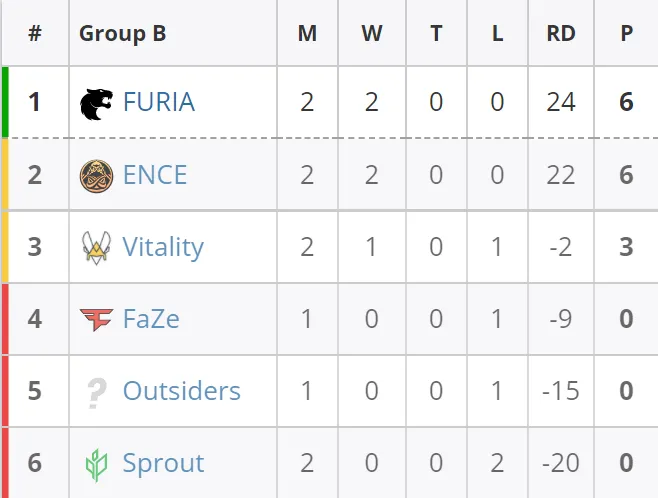
Task: Click the W wins column header
Action: click(372, 33)
